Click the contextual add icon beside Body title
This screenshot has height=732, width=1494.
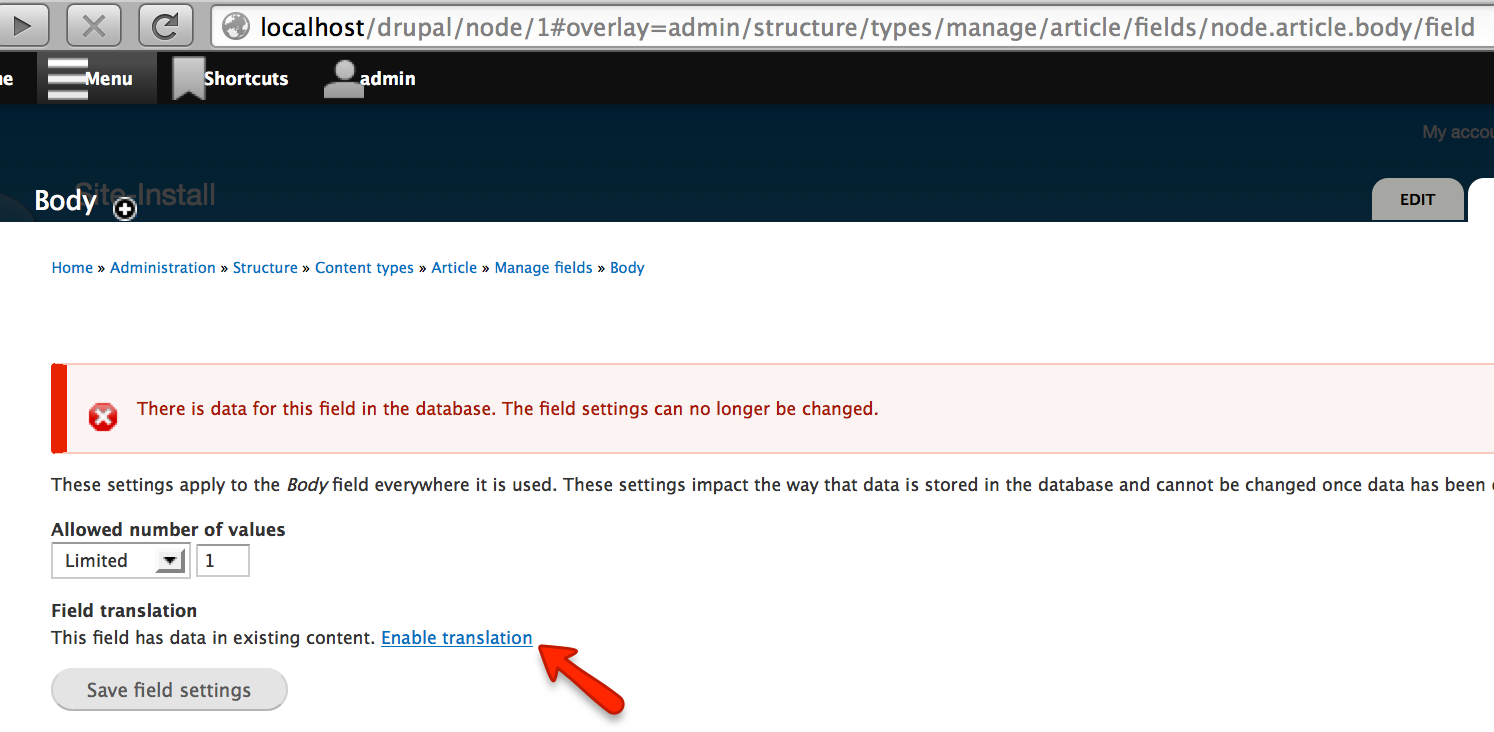[124, 209]
